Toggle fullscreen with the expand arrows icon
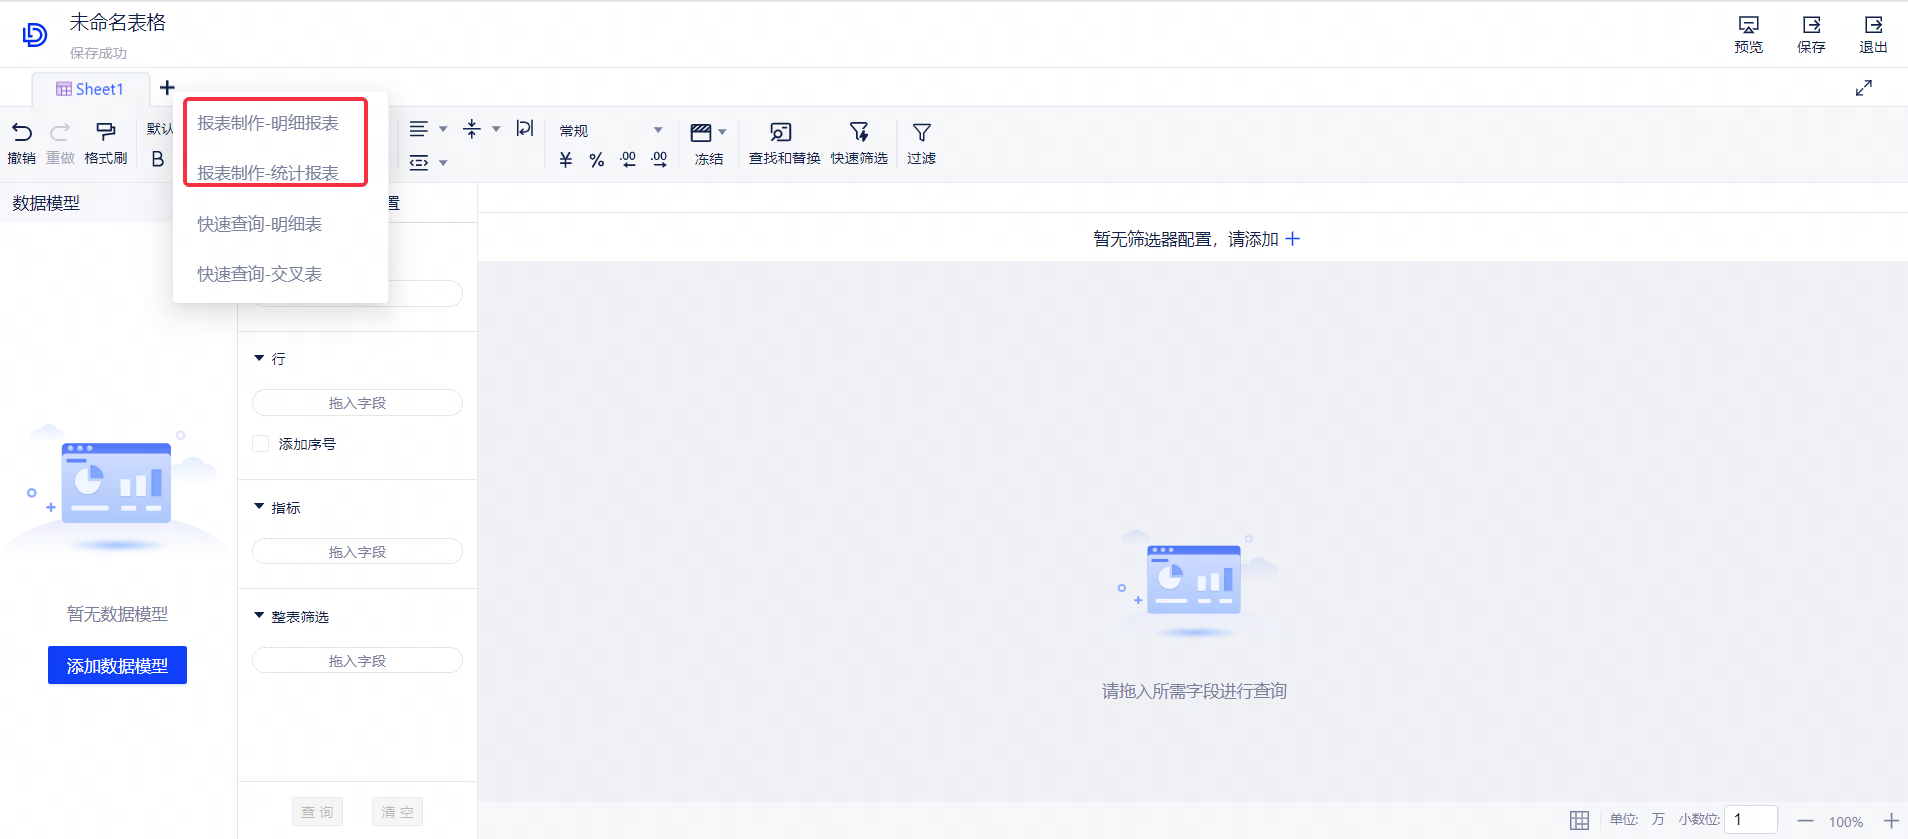 click(x=1864, y=88)
